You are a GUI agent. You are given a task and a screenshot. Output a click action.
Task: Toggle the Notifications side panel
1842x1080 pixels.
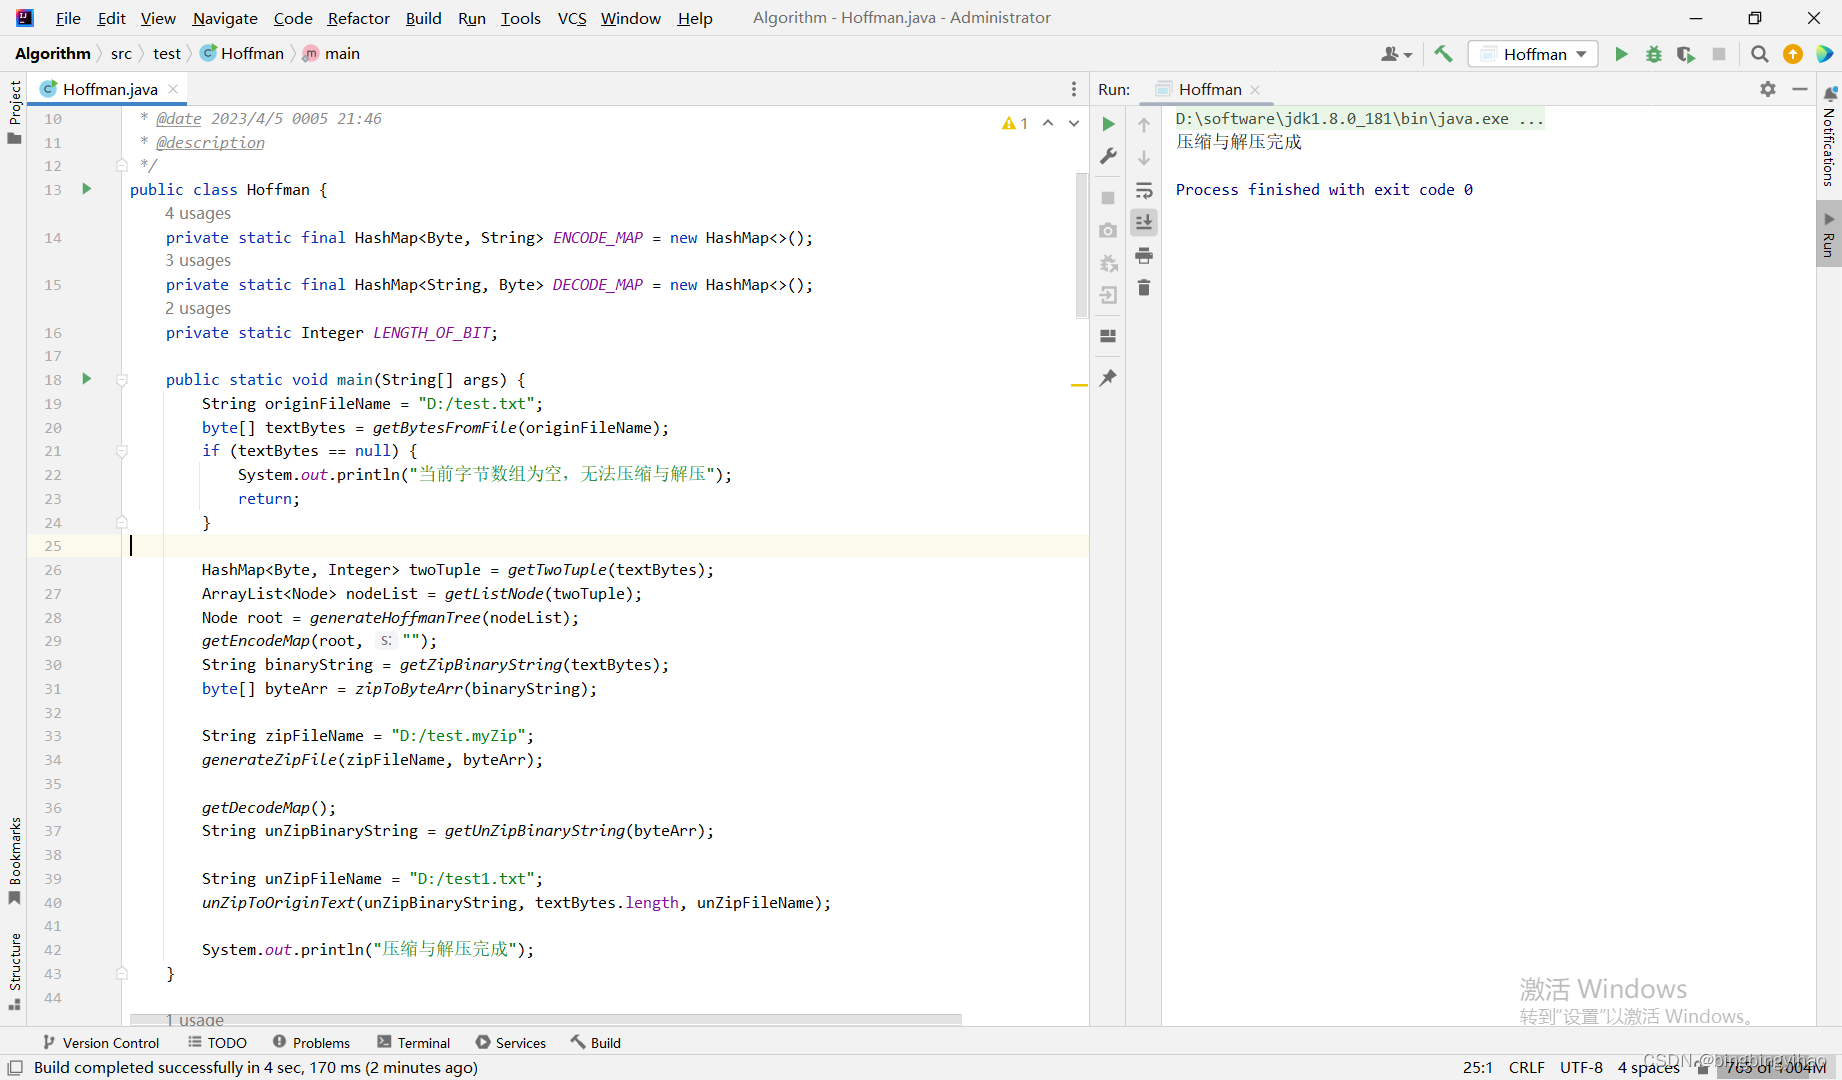tap(1829, 137)
